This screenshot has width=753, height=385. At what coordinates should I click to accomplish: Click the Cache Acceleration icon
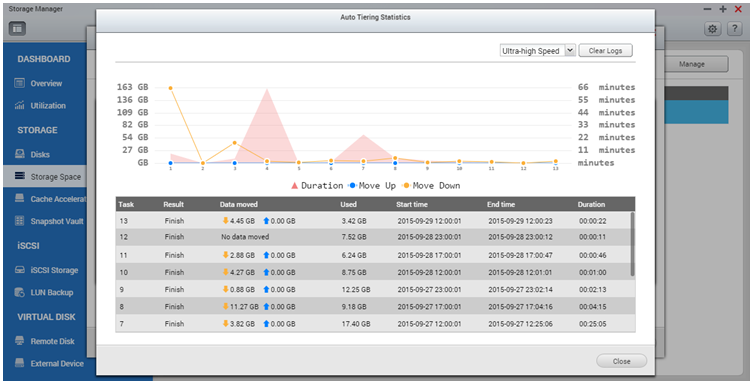tap(19, 198)
